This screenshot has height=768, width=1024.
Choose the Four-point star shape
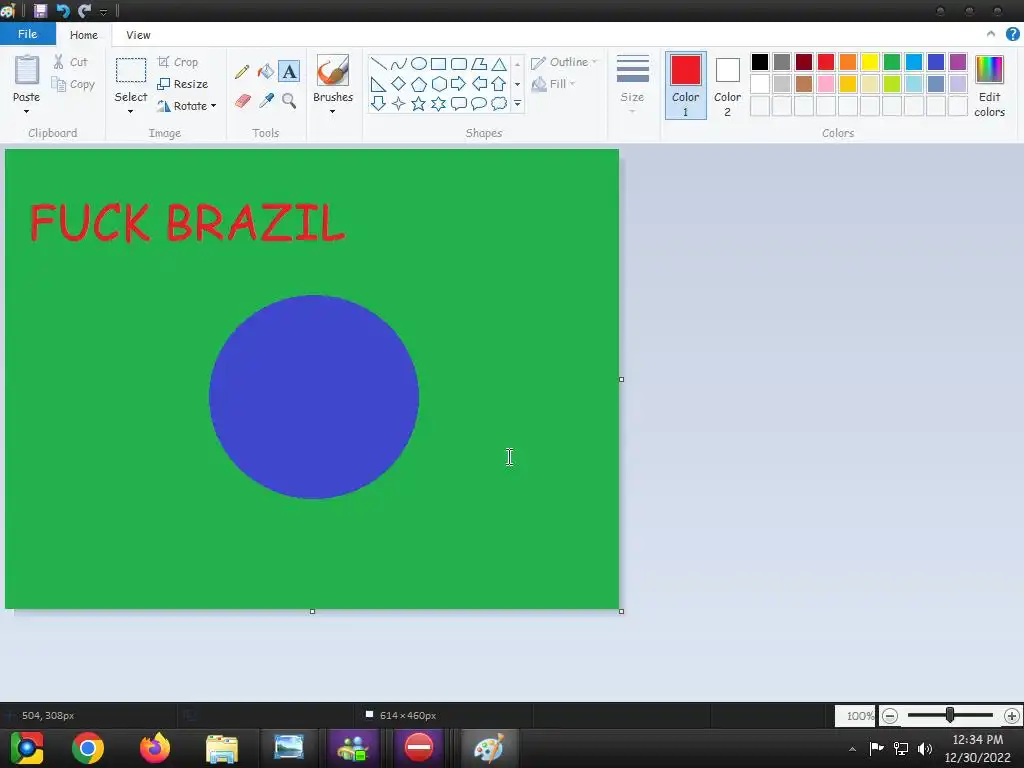[x=398, y=103]
